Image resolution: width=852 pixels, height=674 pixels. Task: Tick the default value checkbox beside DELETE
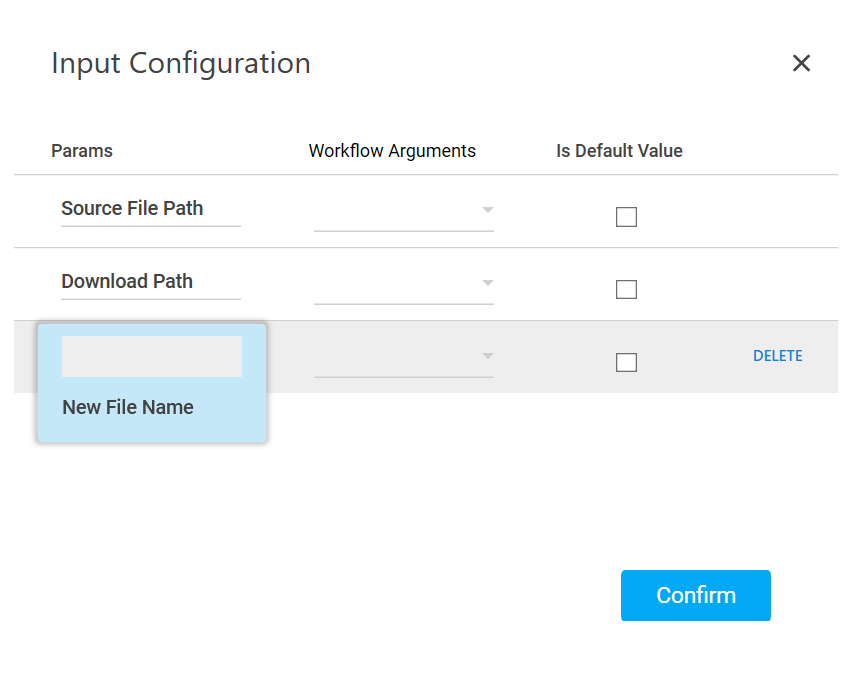click(626, 363)
